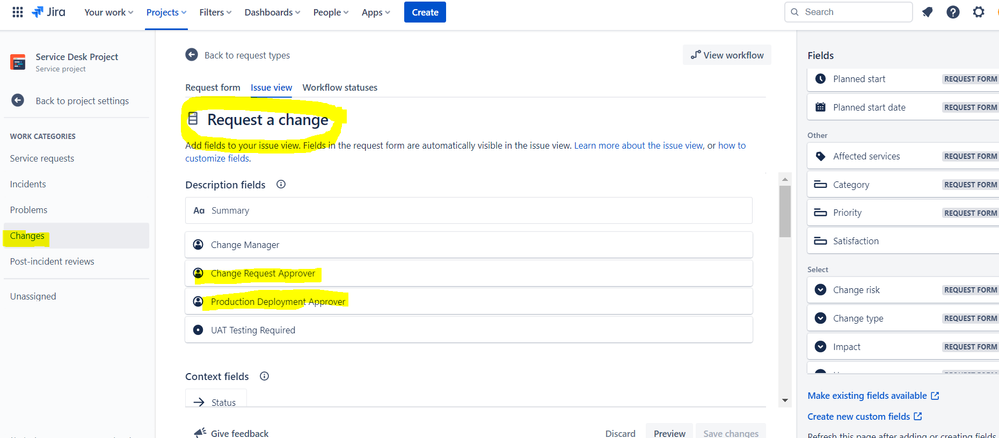This screenshot has height=438, width=999.
Task: Click the scroll up arrow of issue view scrollbar
Action: pyautogui.click(x=785, y=179)
